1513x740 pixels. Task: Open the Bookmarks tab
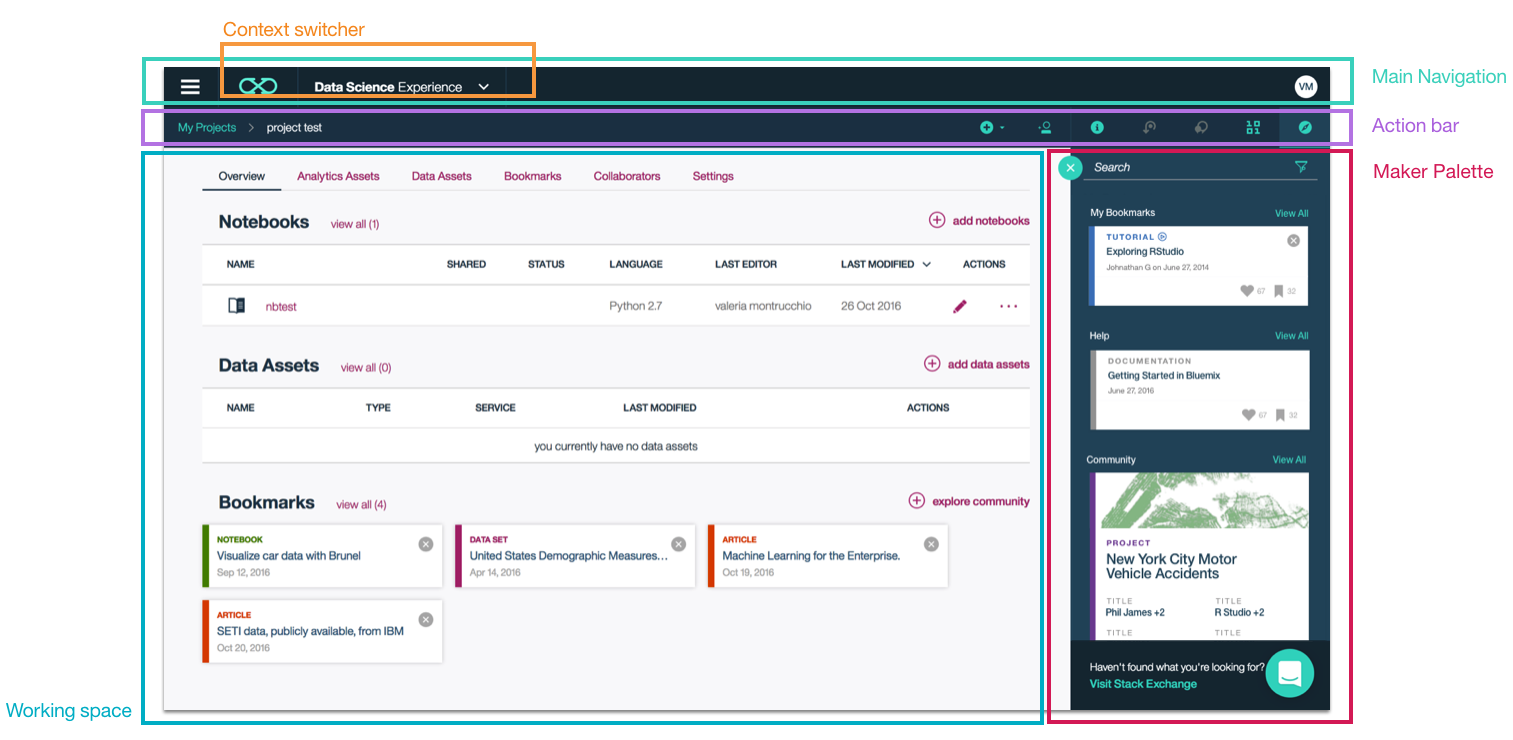[533, 176]
